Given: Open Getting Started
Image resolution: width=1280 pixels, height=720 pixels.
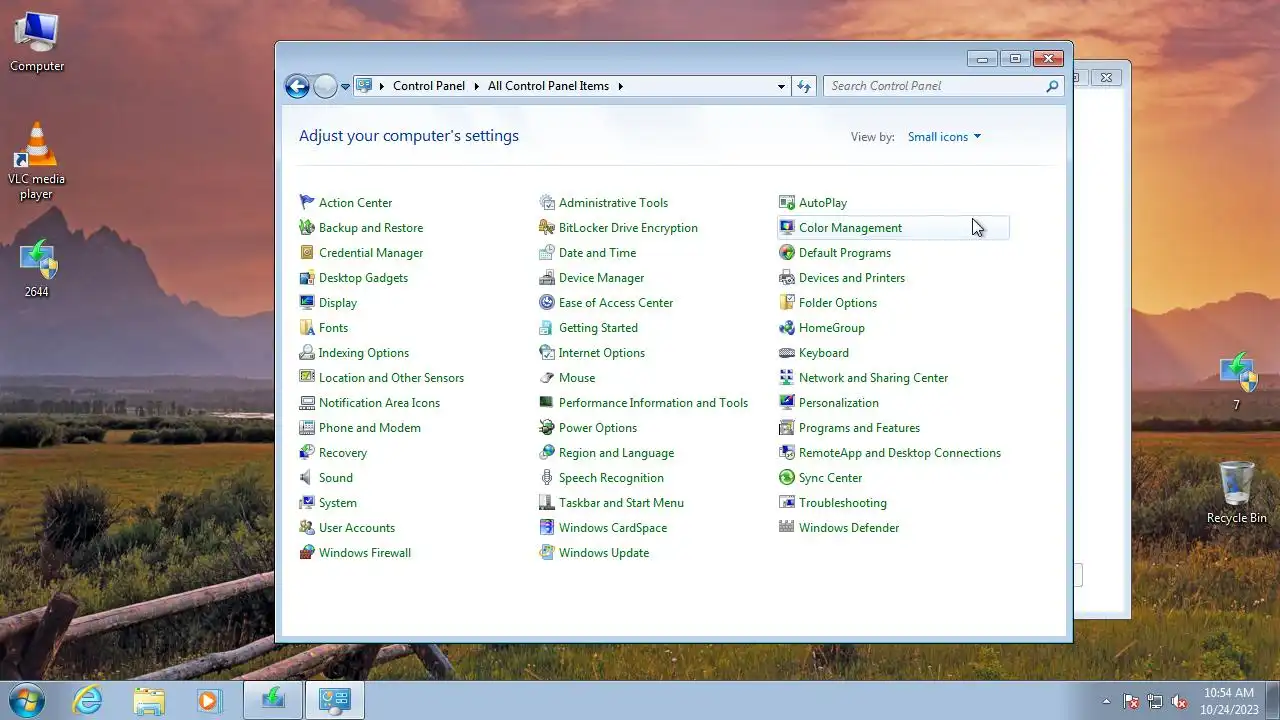Looking at the screenshot, I should (x=598, y=327).
